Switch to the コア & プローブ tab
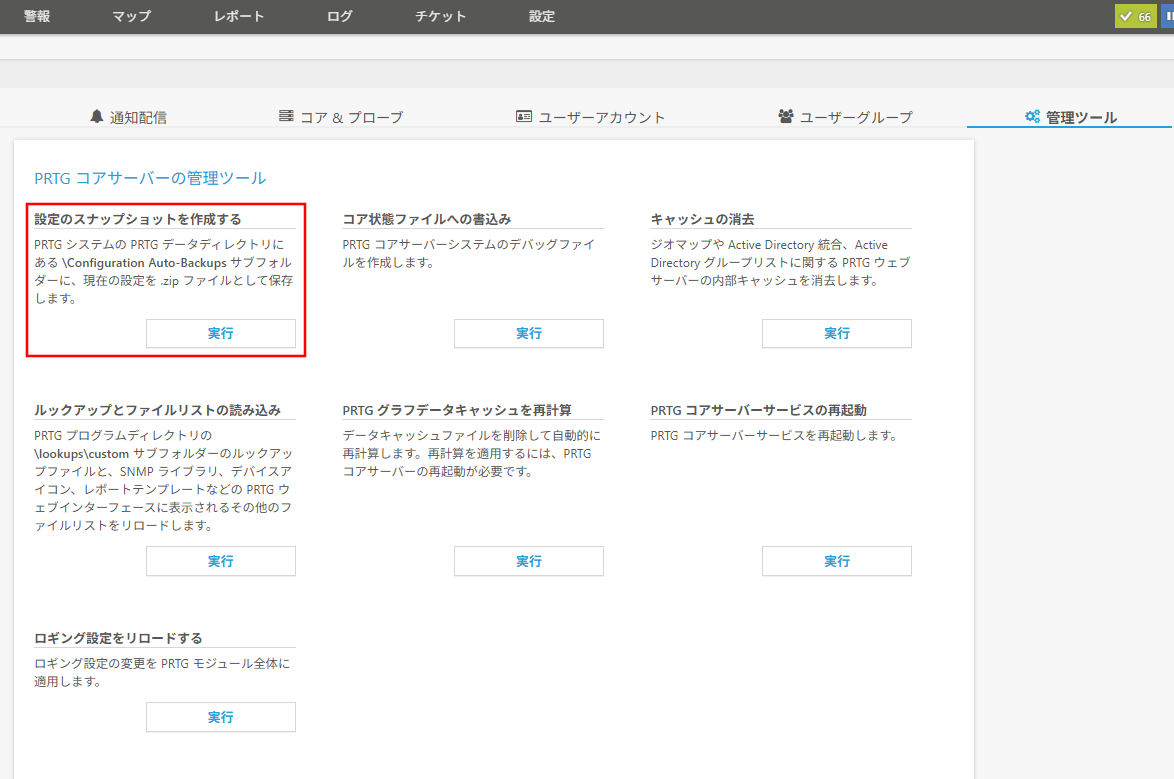Viewport: 1174px width, 779px height. (341, 117)
